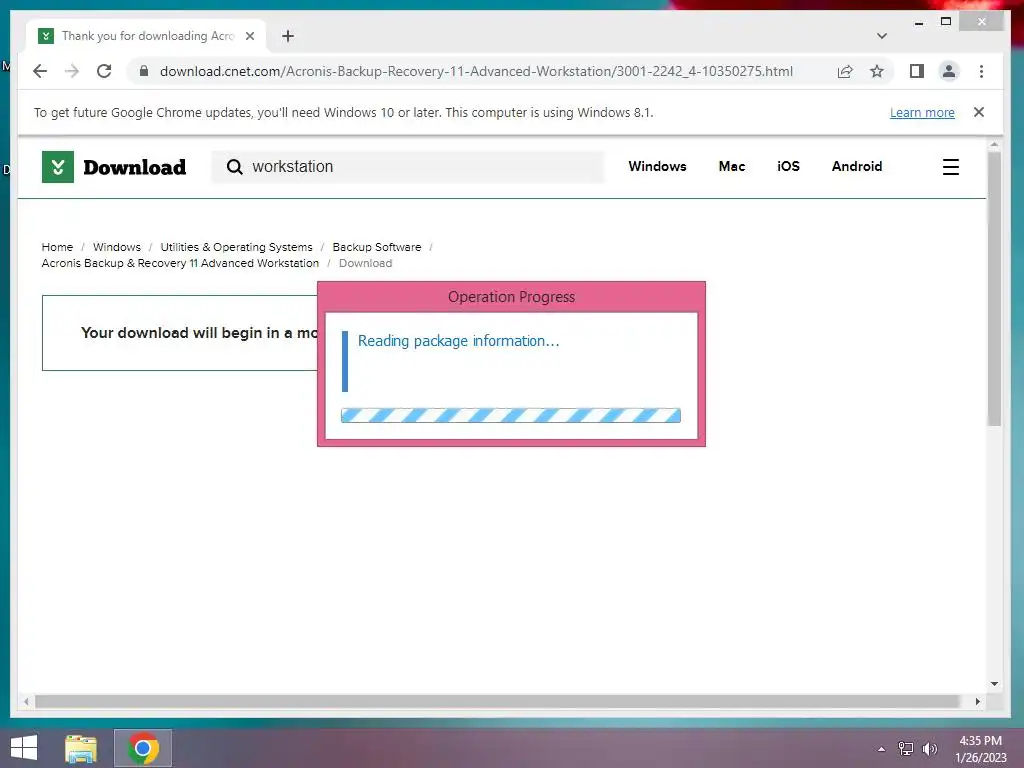This screenshot has height=768, width=1024.
Task: Open the Windows category menu item
Action: click(657, 167)
